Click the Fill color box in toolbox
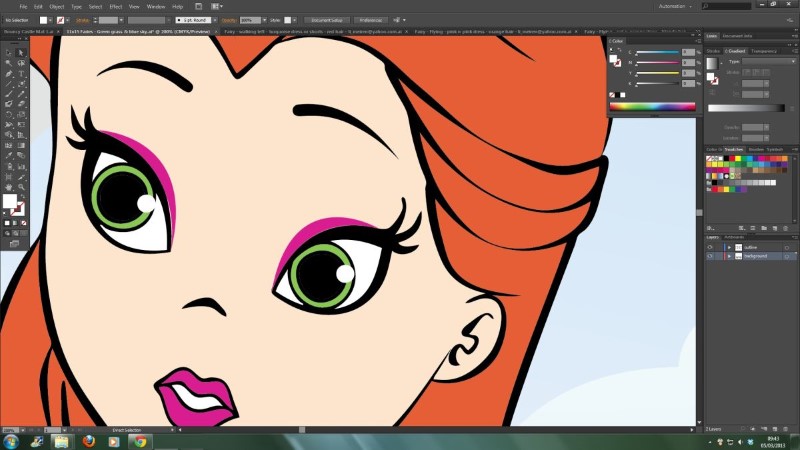Screen dimensions: 800x450 [x=10, y=201]
